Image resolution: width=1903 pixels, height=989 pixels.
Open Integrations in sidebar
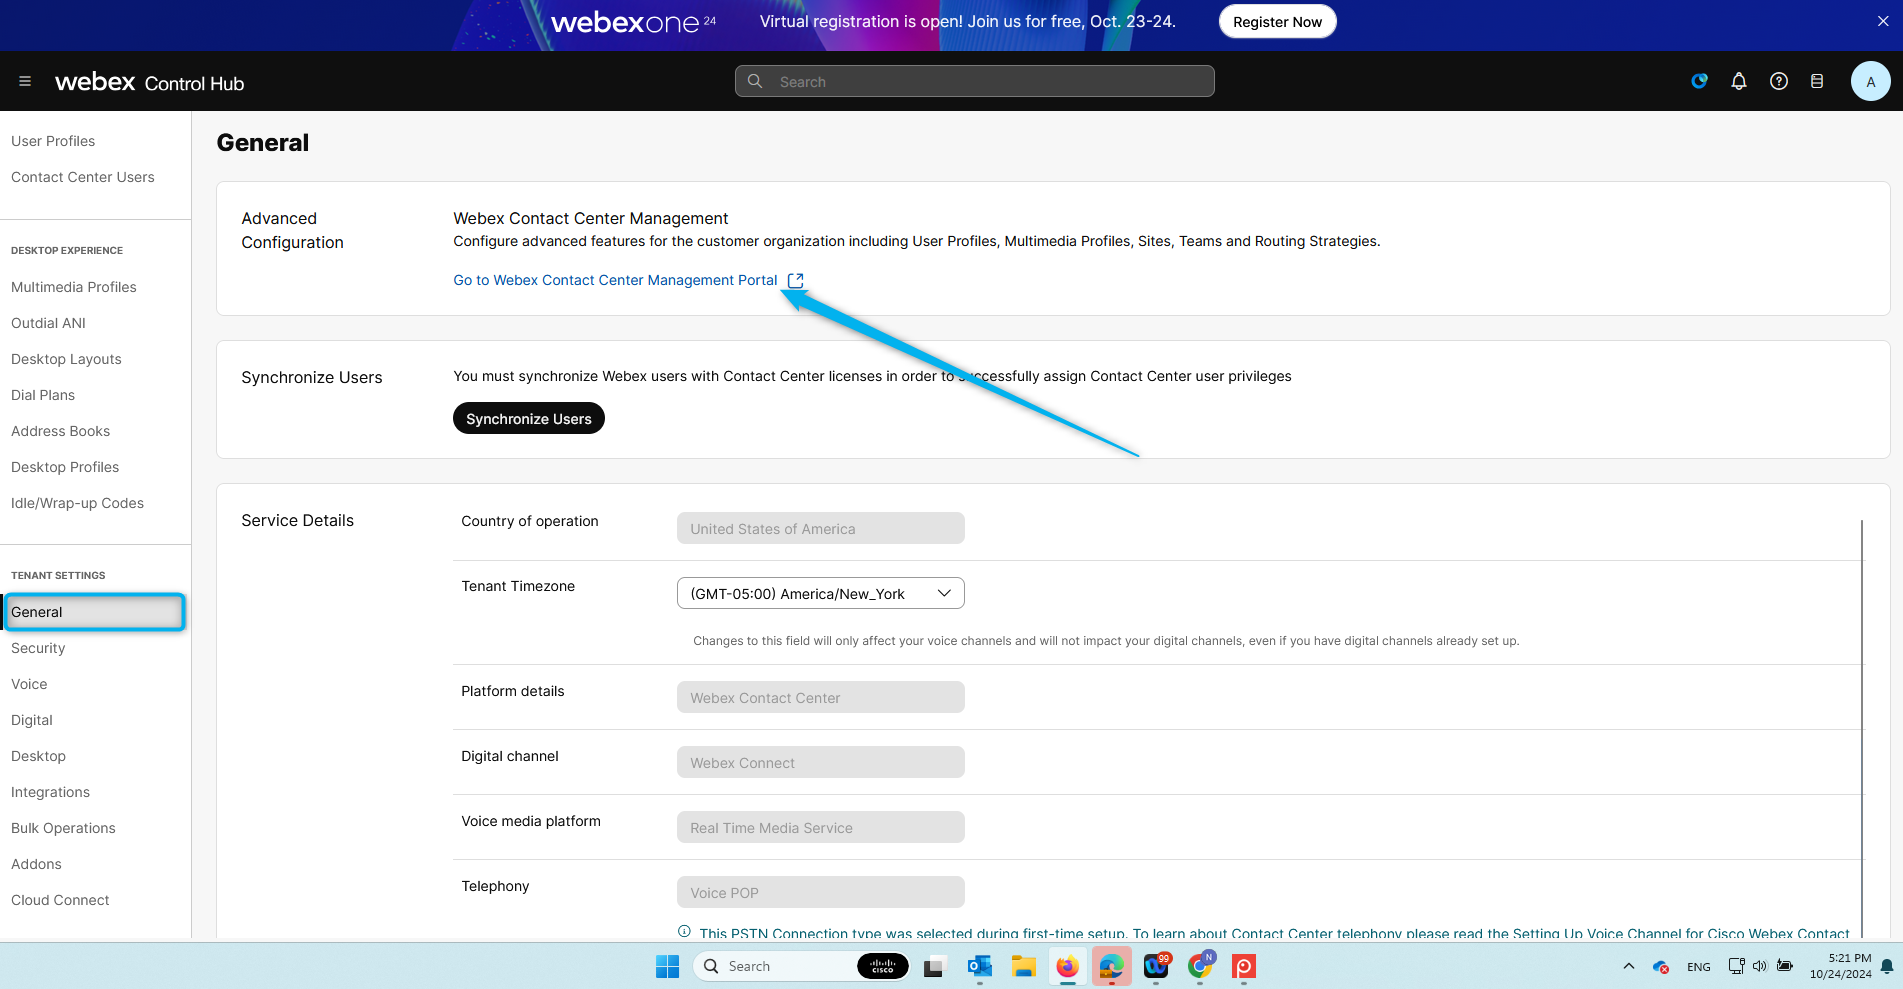(x=50, y=792)
